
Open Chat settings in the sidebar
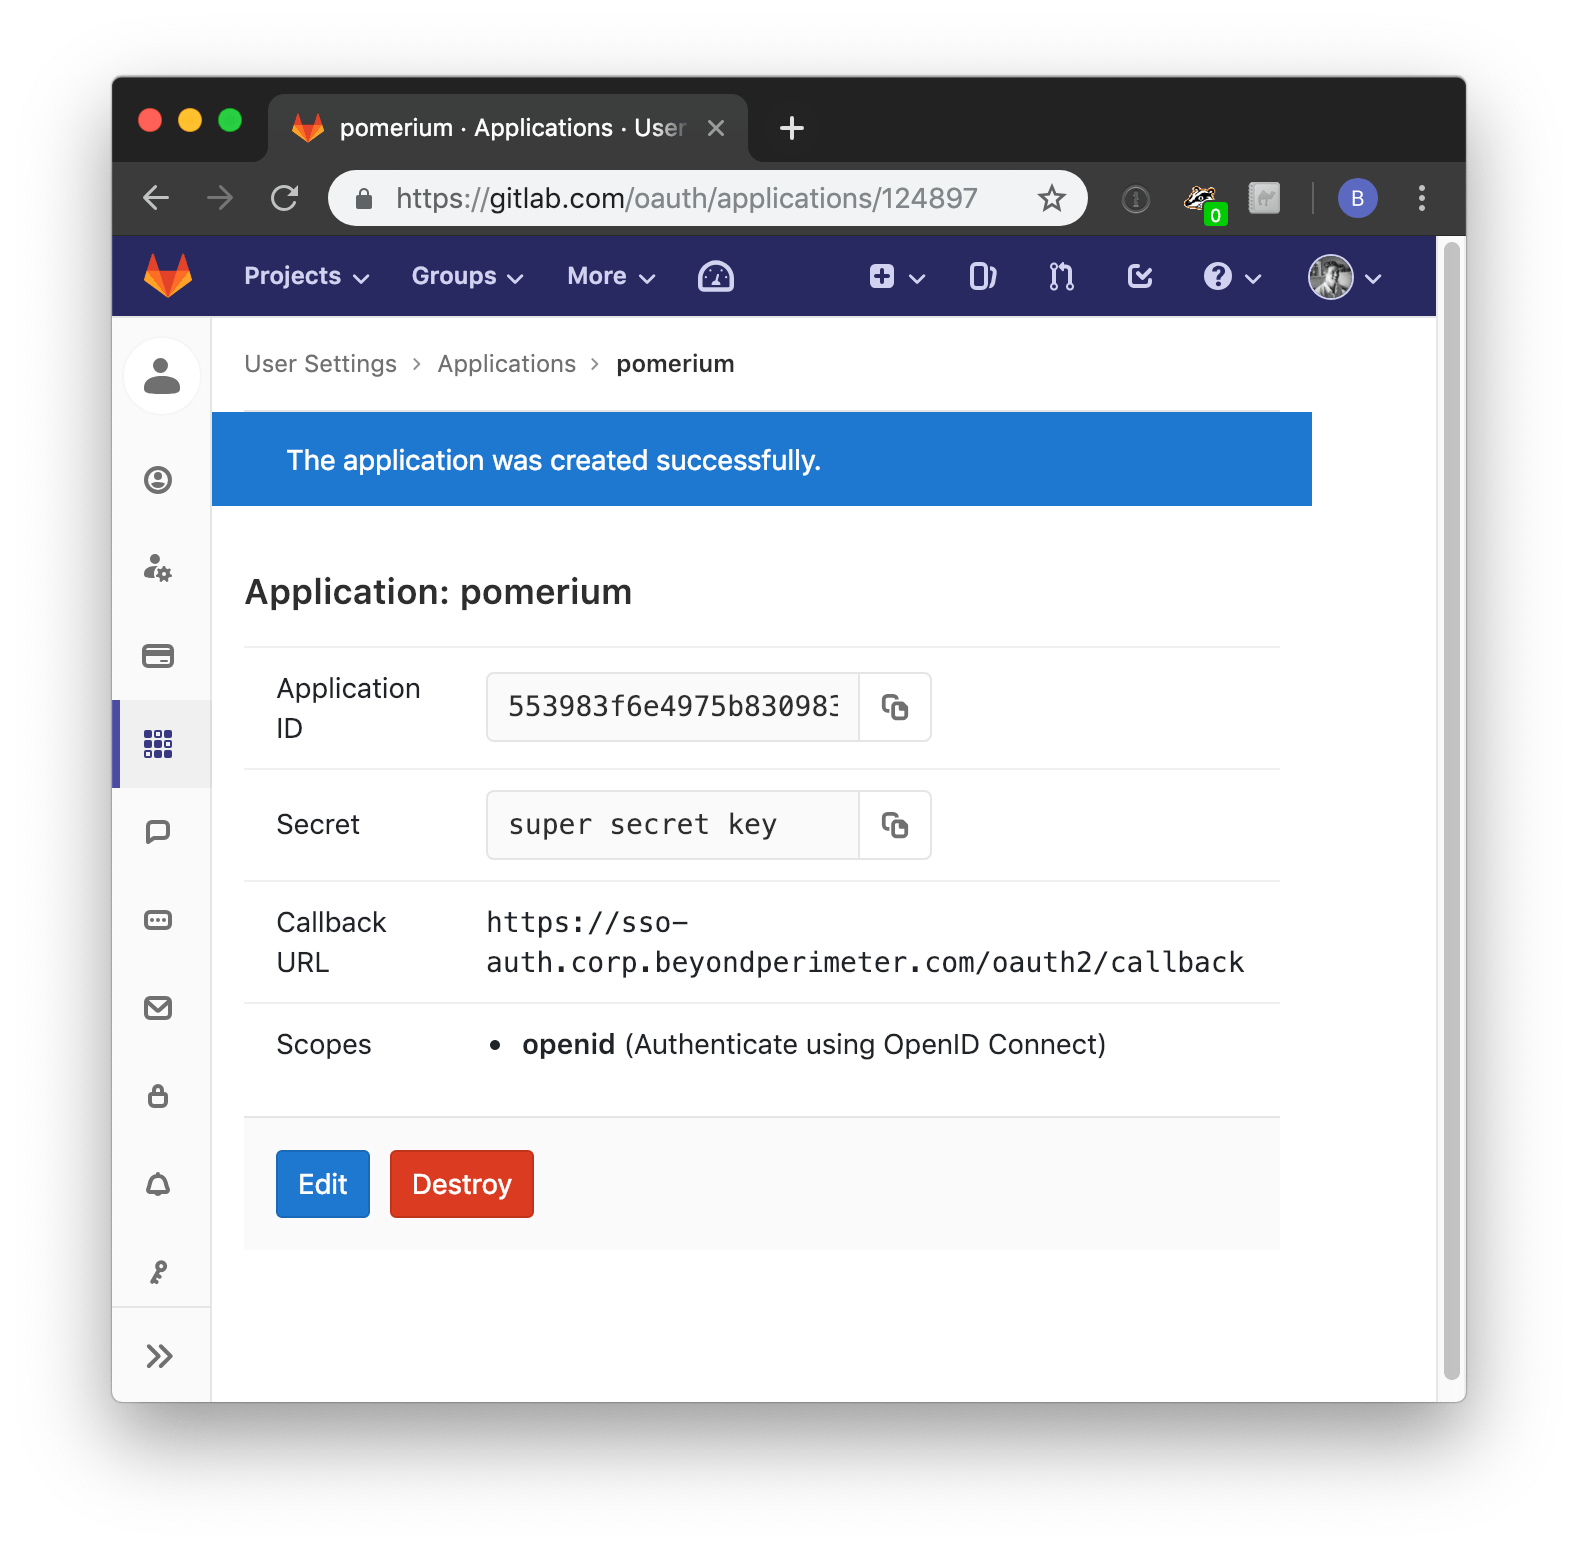158,832
